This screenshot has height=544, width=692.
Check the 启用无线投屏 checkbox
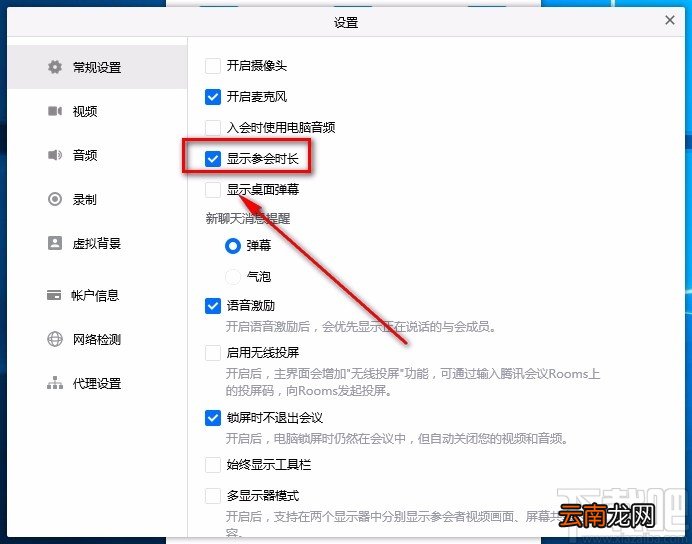point(213,353)
